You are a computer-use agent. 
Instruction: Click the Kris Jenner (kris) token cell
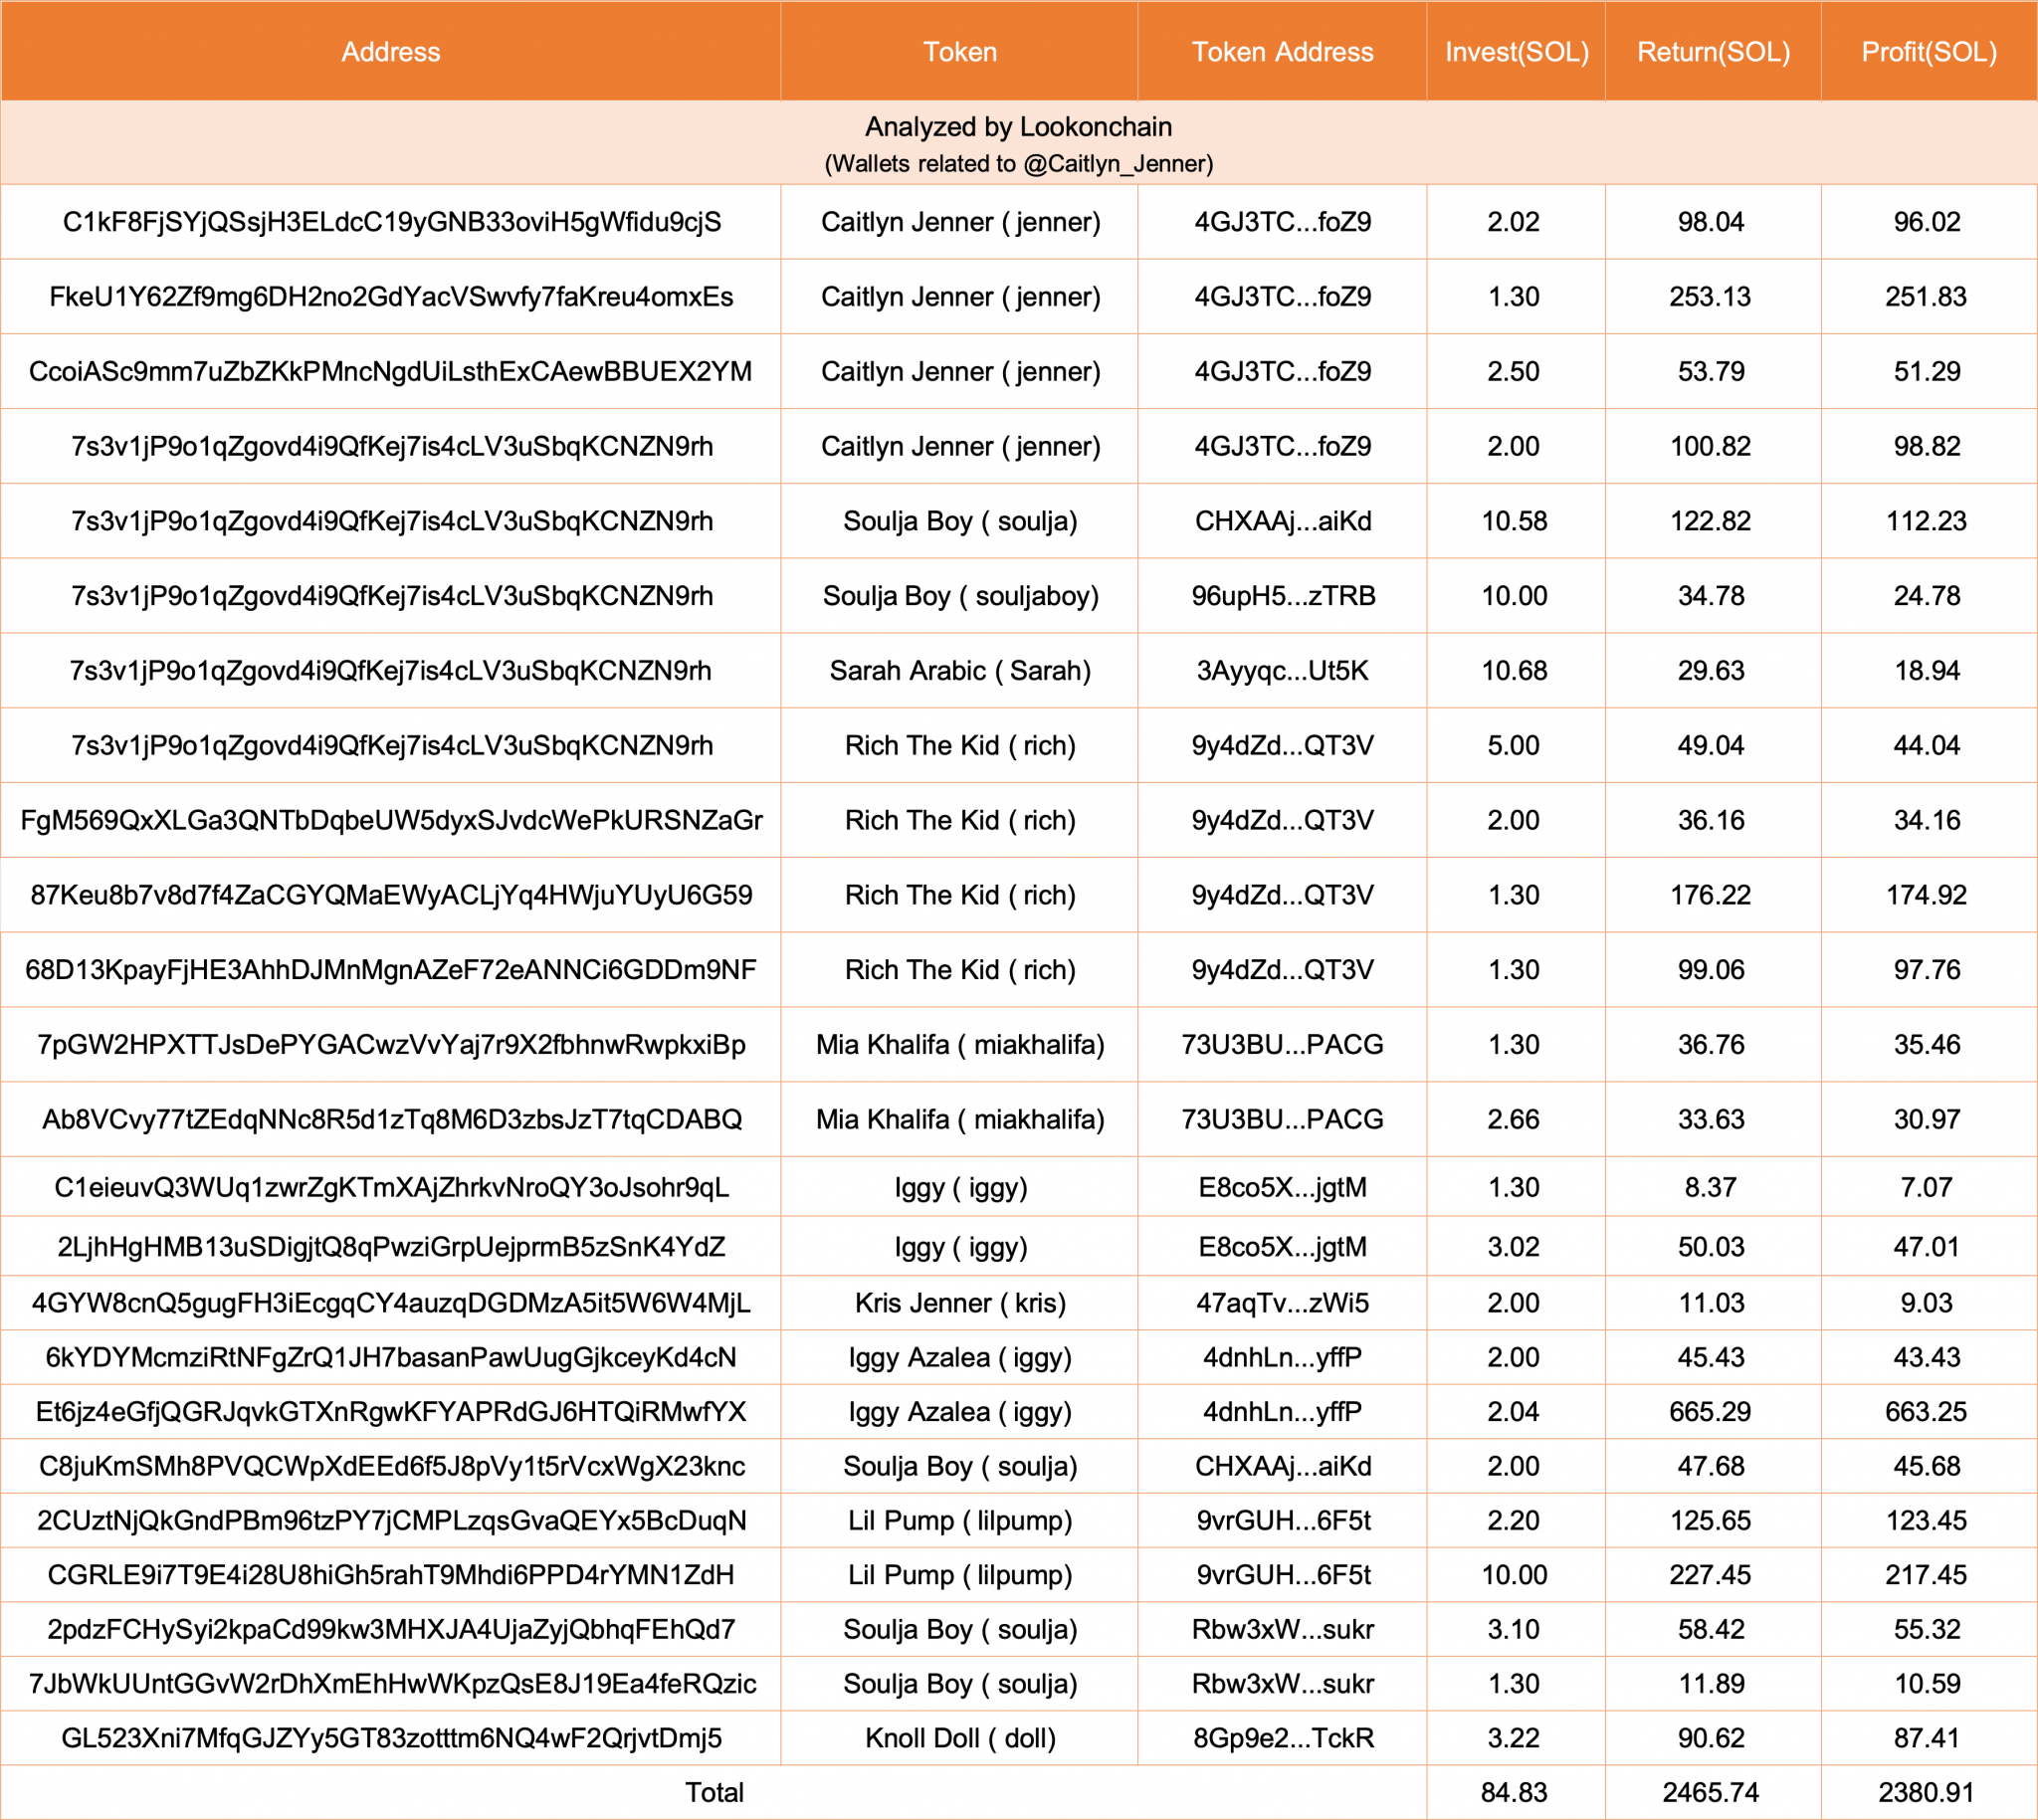[959, 1303]
